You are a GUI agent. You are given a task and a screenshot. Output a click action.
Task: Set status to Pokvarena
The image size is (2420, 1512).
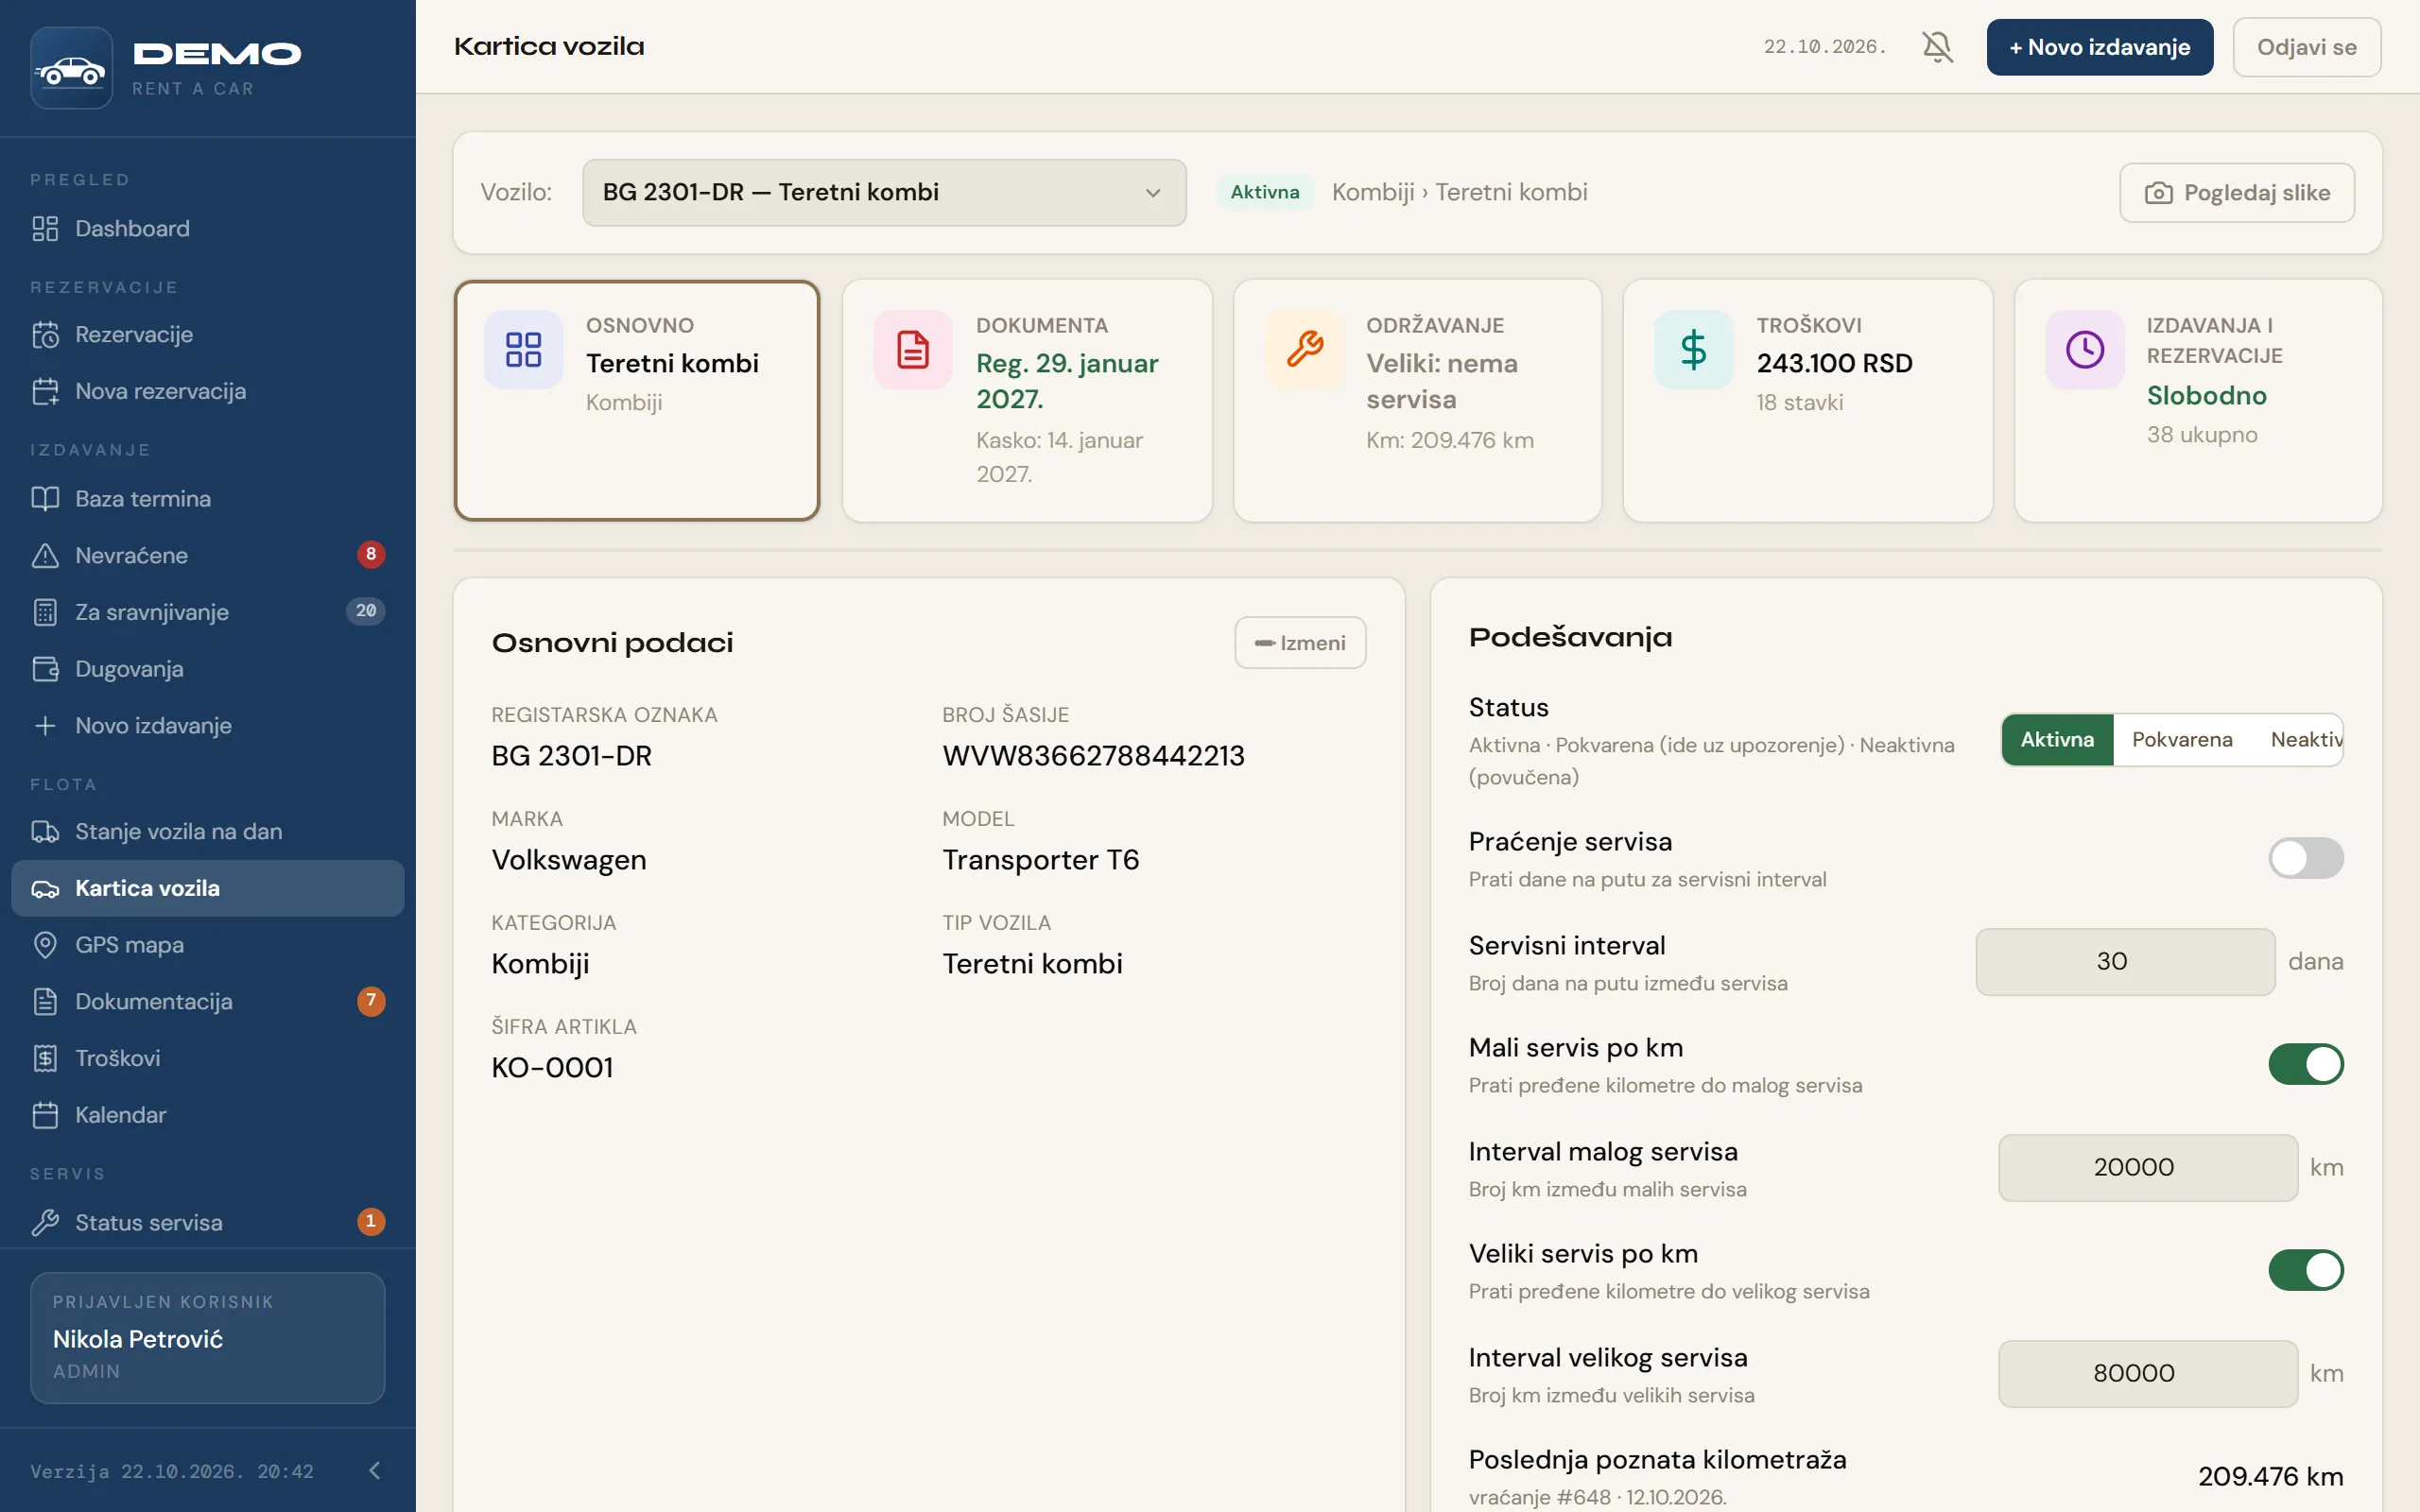[2182, 740]
